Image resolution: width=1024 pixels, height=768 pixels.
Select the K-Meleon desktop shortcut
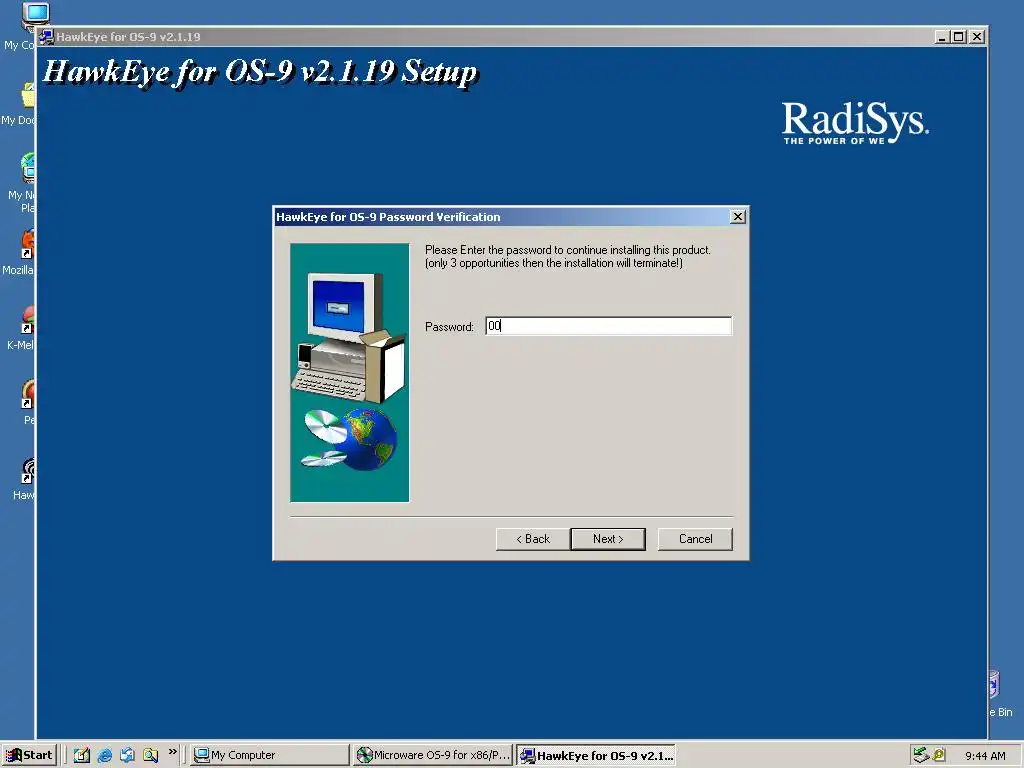22,328
